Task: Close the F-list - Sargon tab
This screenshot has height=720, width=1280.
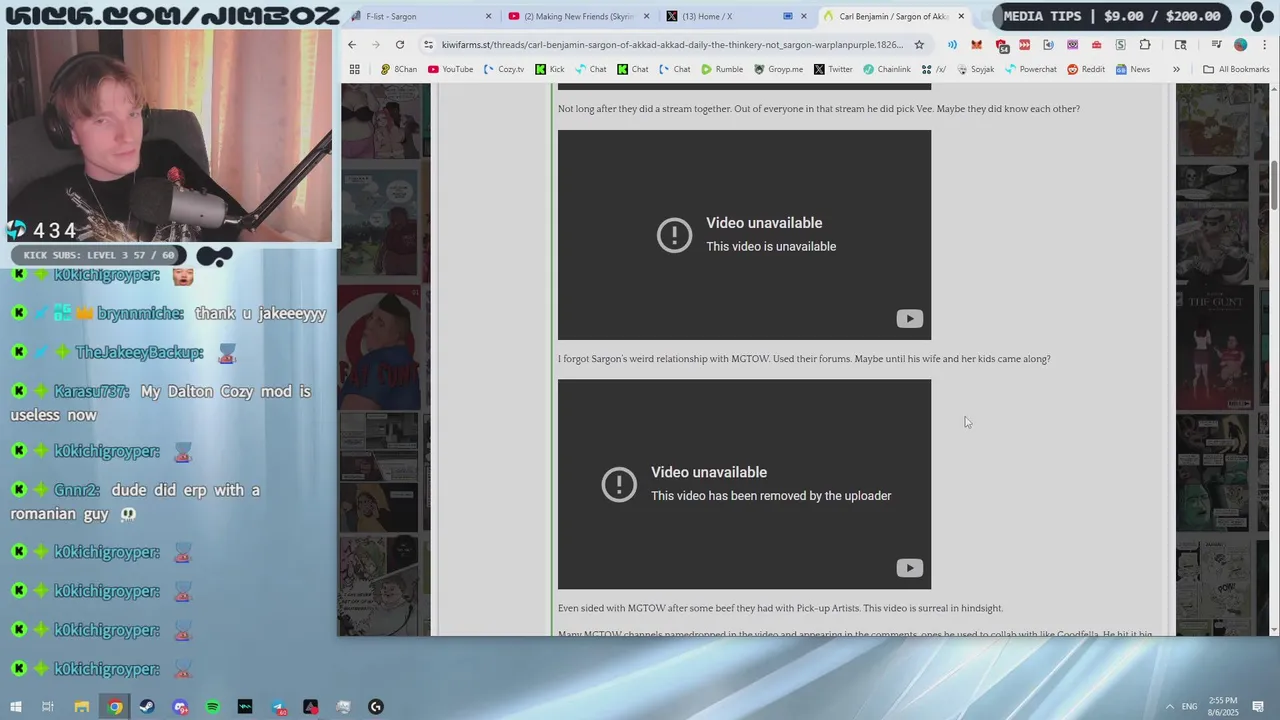Action: point(489,16)
